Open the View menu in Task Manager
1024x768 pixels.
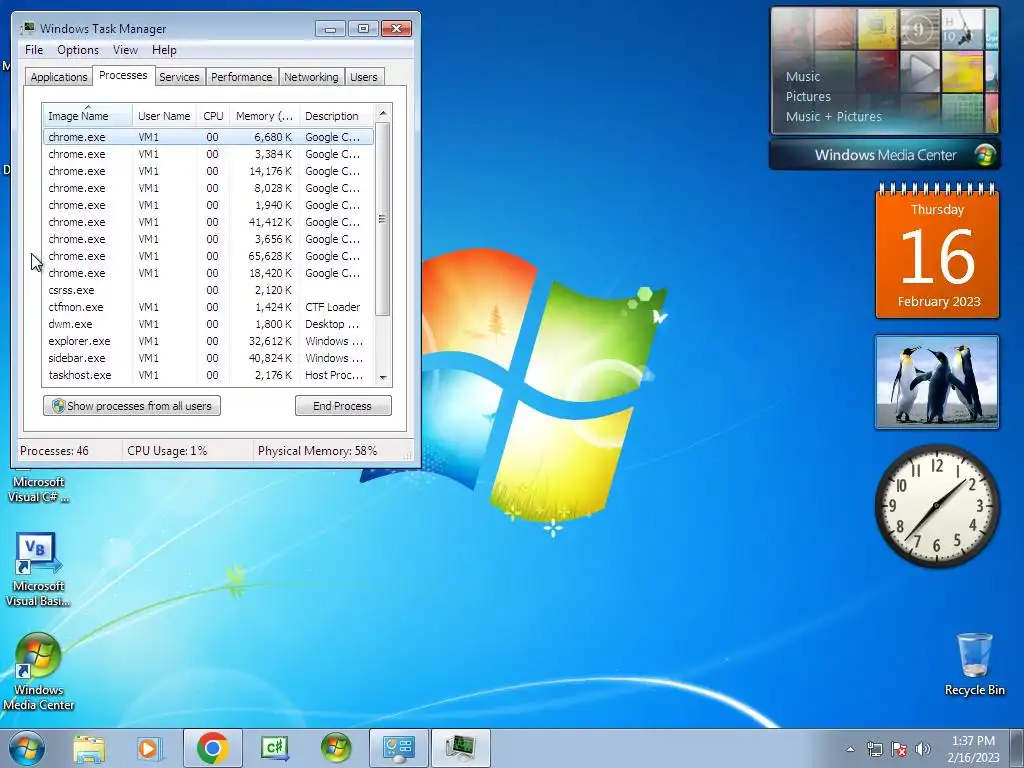click(x=125, y=50)
